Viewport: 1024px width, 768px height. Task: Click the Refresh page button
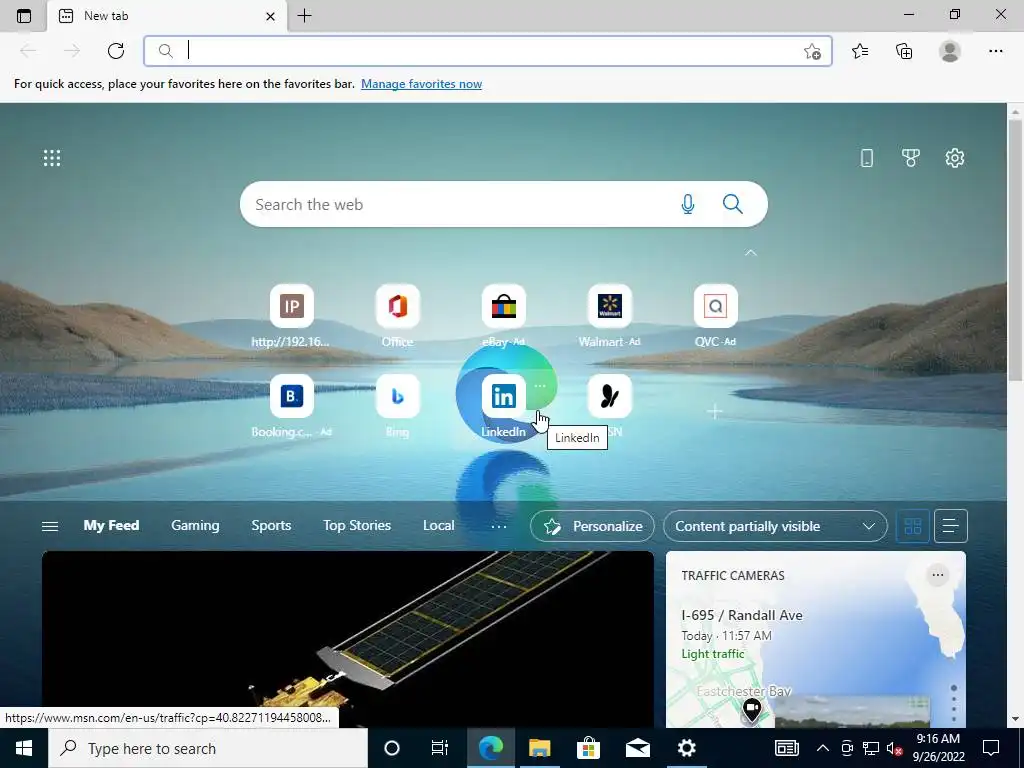(x=116, y=51)
